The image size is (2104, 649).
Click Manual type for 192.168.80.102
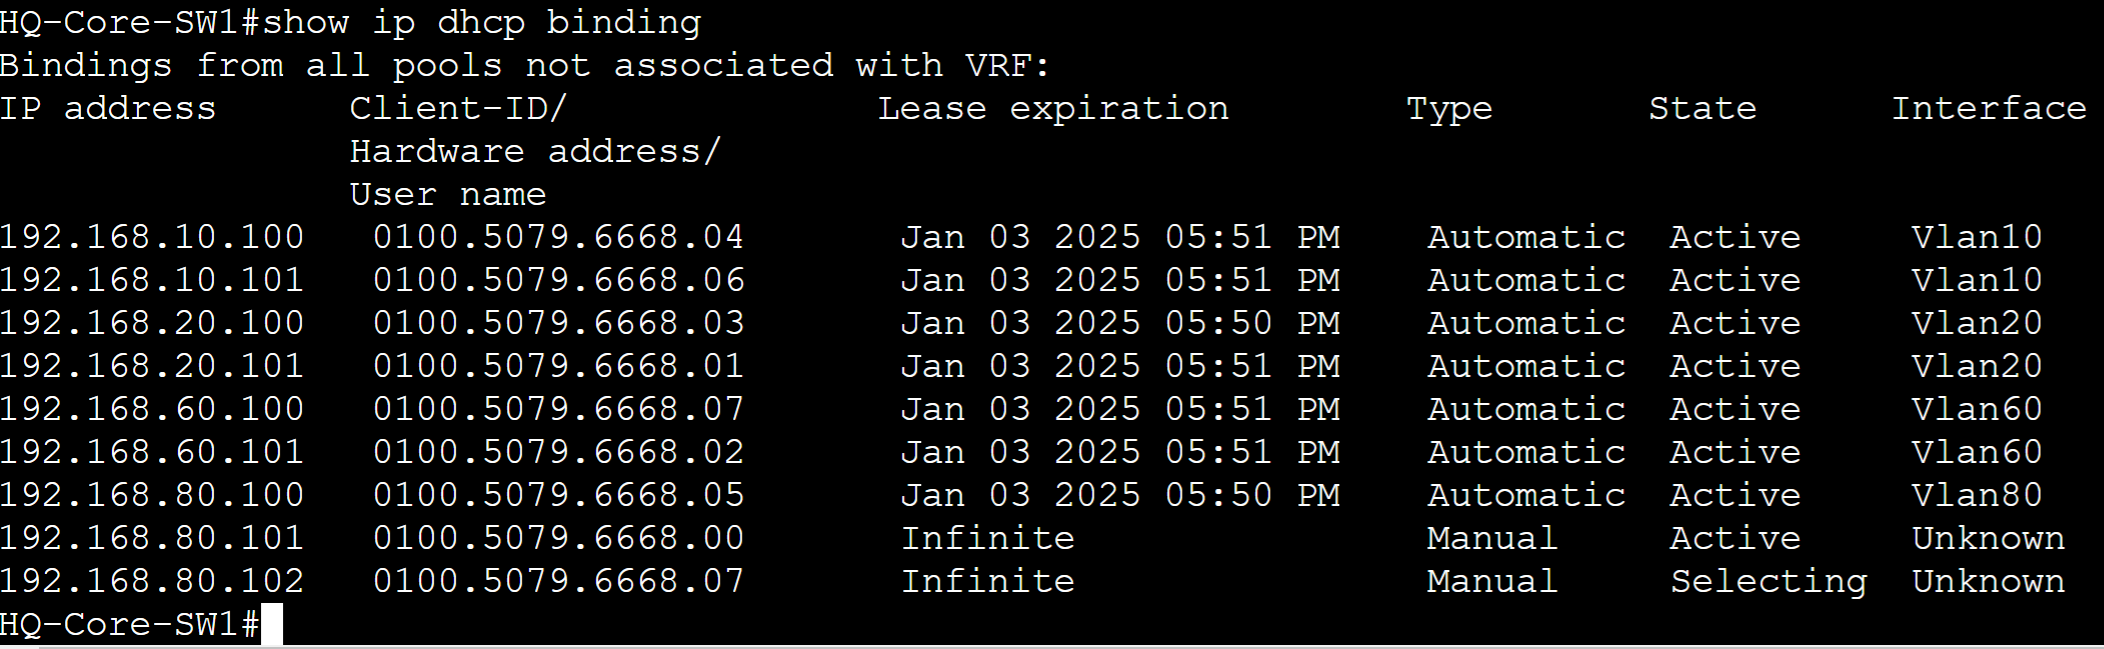pos(1492,581)
